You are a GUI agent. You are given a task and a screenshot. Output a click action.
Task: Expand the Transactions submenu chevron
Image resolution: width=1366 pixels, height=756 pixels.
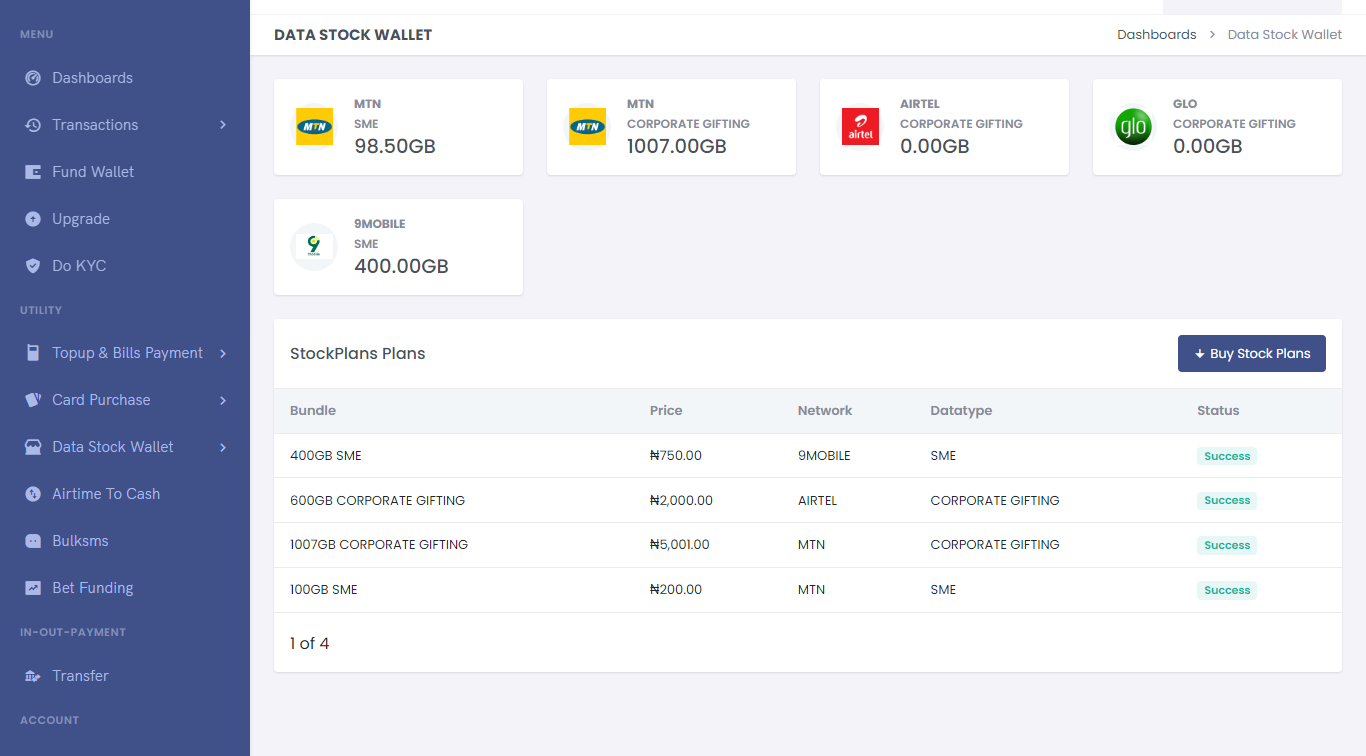click(x=223, y=125)
